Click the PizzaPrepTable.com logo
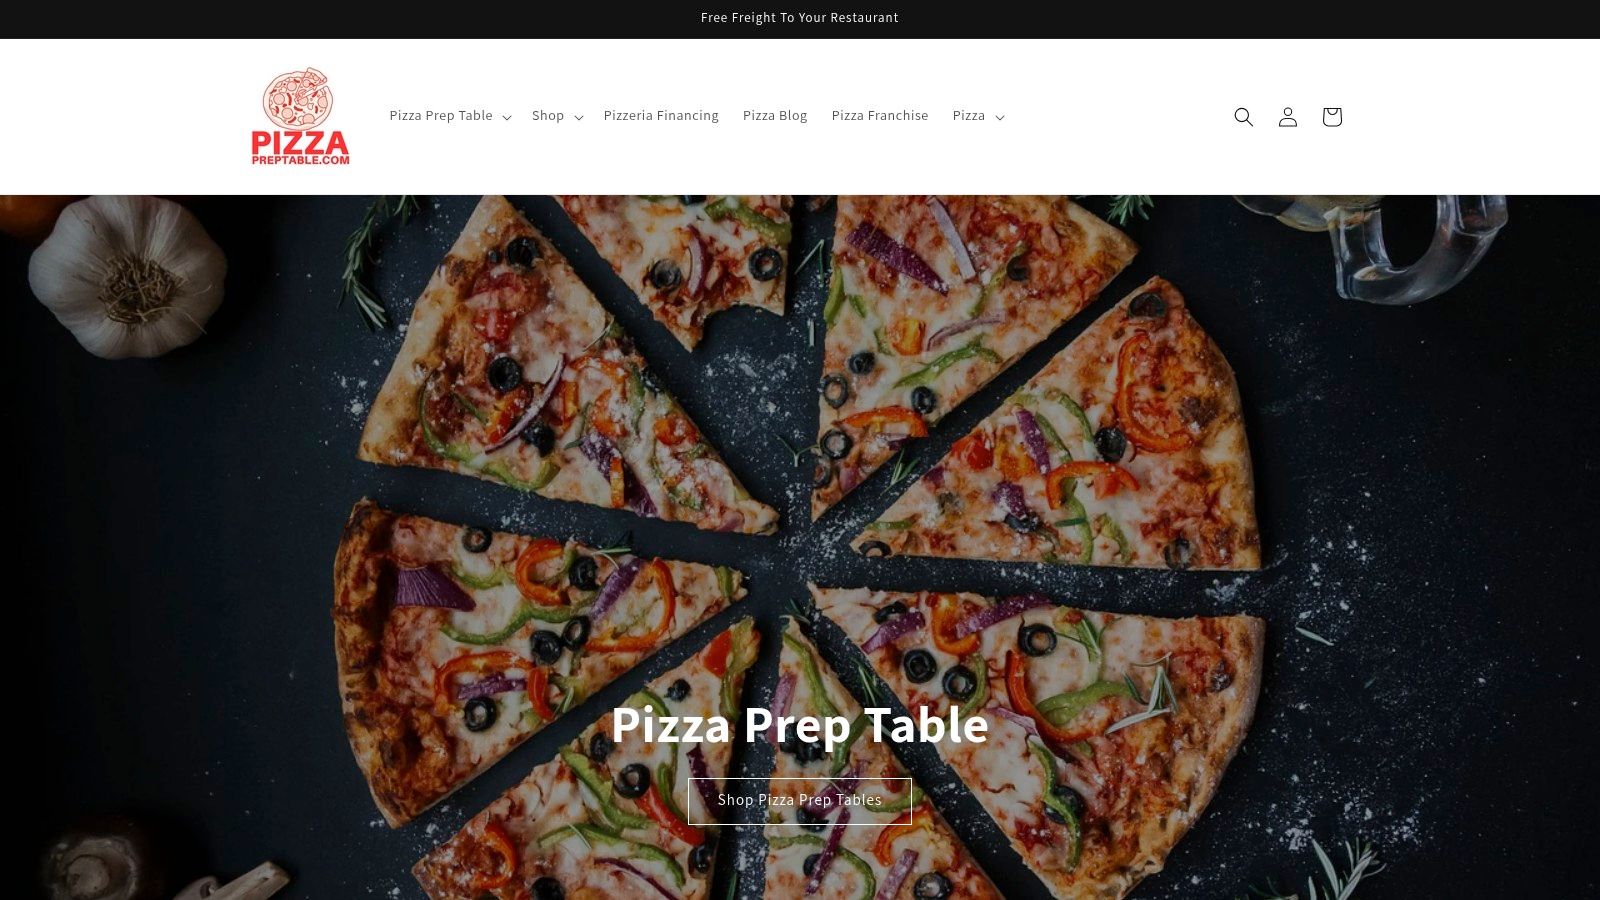Viewport: 1600px width, 900px height. pos(300,117)
